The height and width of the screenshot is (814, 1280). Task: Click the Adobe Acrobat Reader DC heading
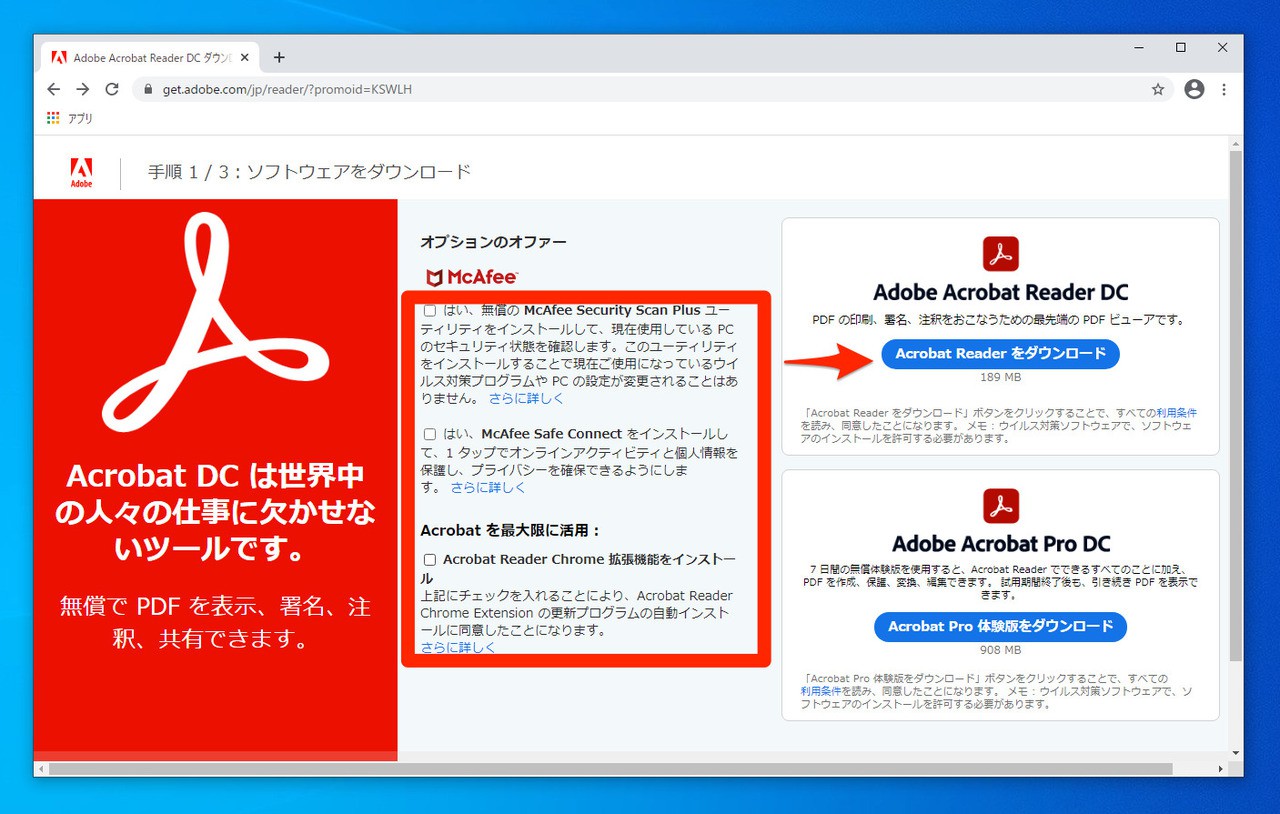click(x=1001, y=293)
